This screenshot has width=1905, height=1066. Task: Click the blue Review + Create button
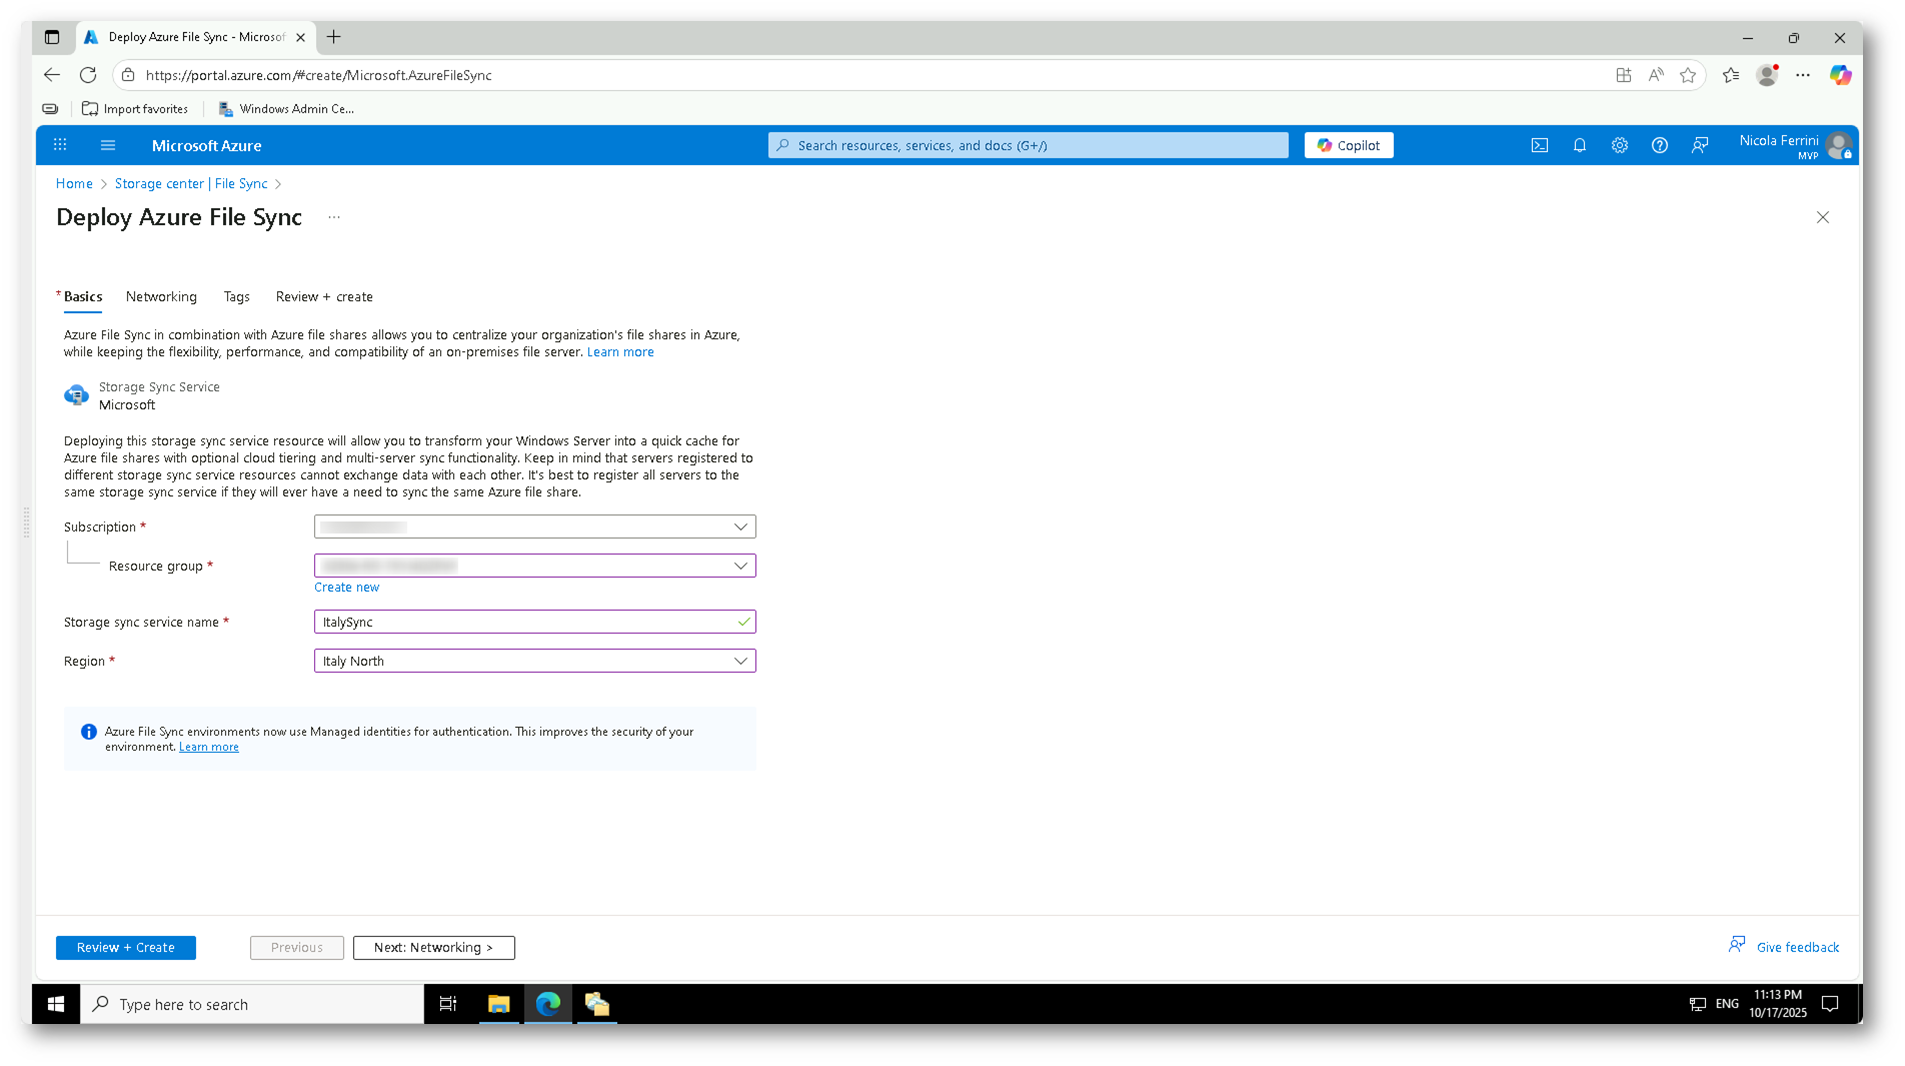tap(126, 948)
